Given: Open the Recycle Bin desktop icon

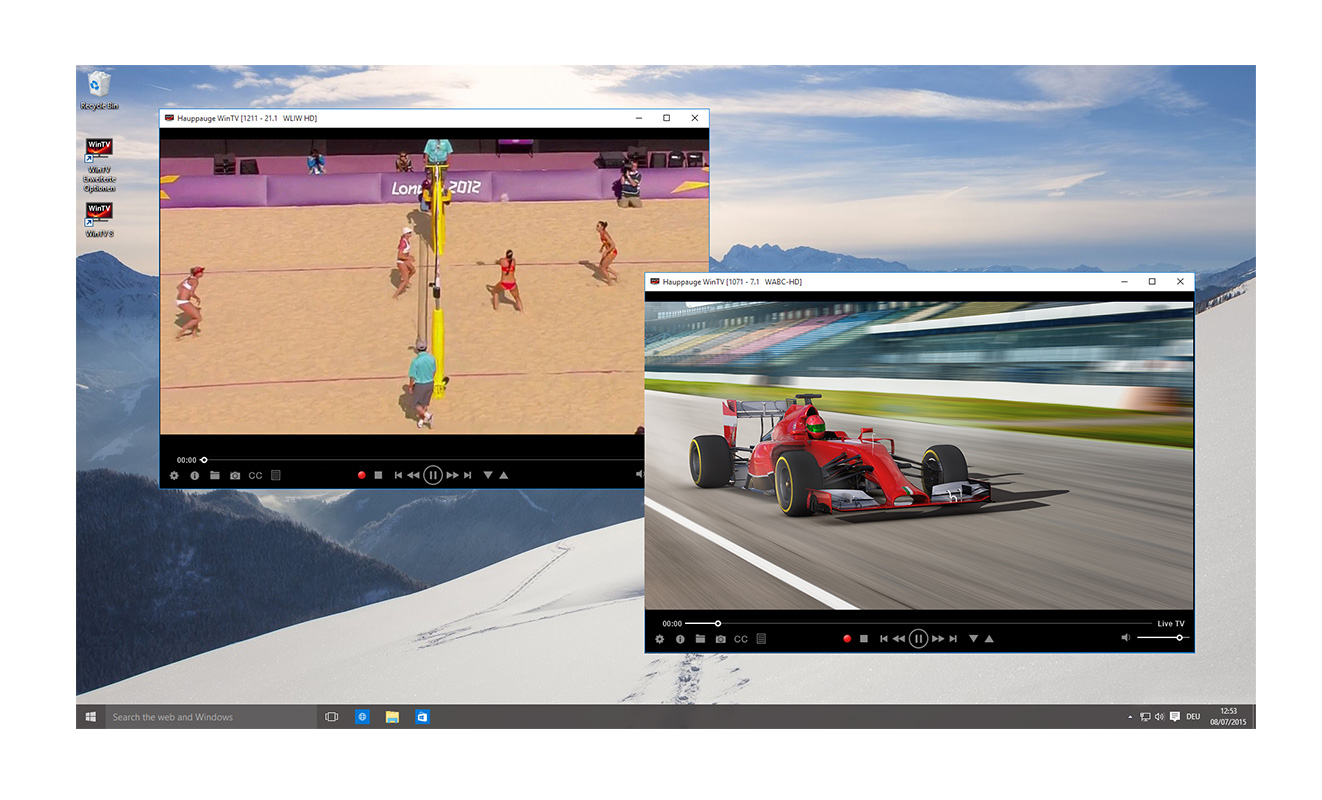Looking at the screenshot, I should coord(99,90).
